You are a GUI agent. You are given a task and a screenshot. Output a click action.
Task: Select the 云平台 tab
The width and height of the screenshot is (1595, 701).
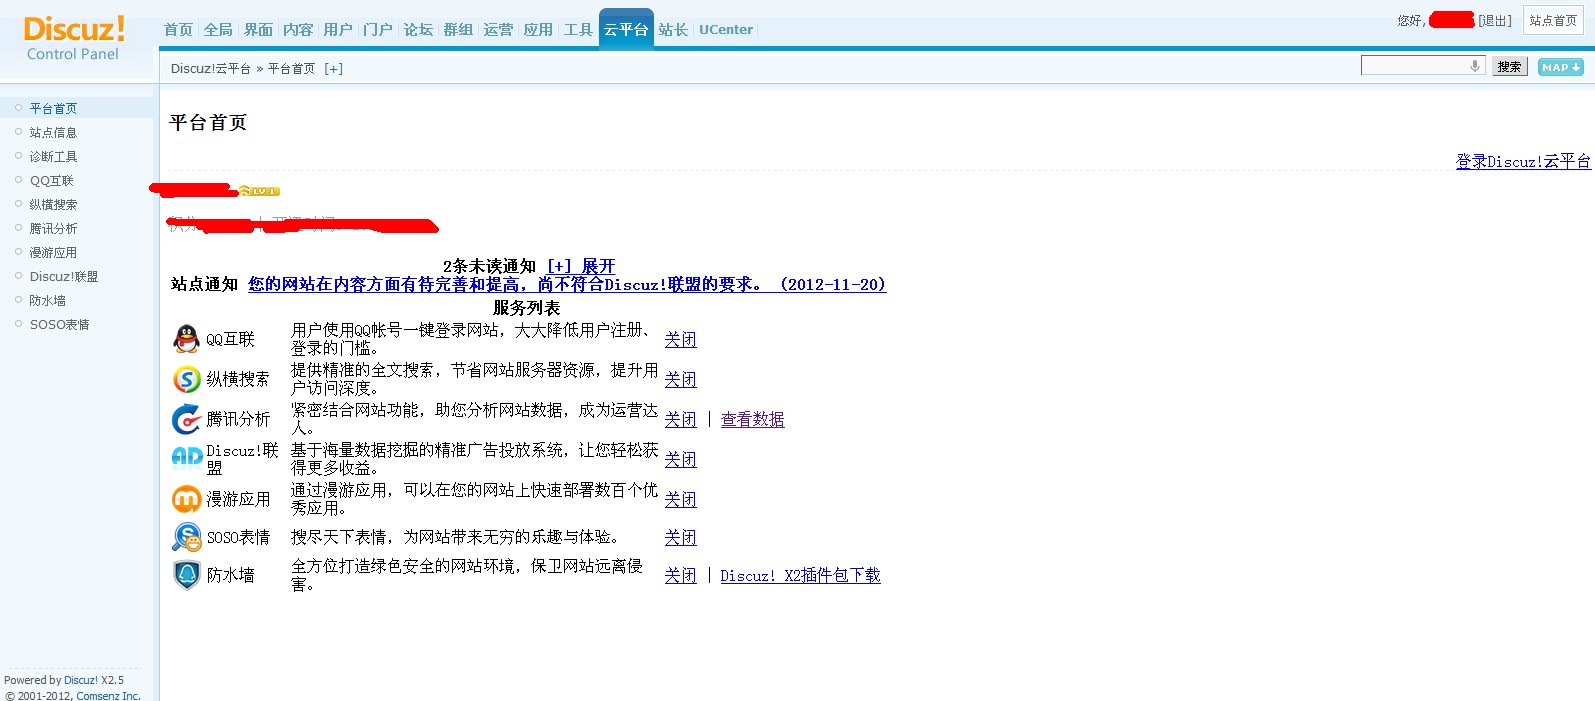(626, 29)
